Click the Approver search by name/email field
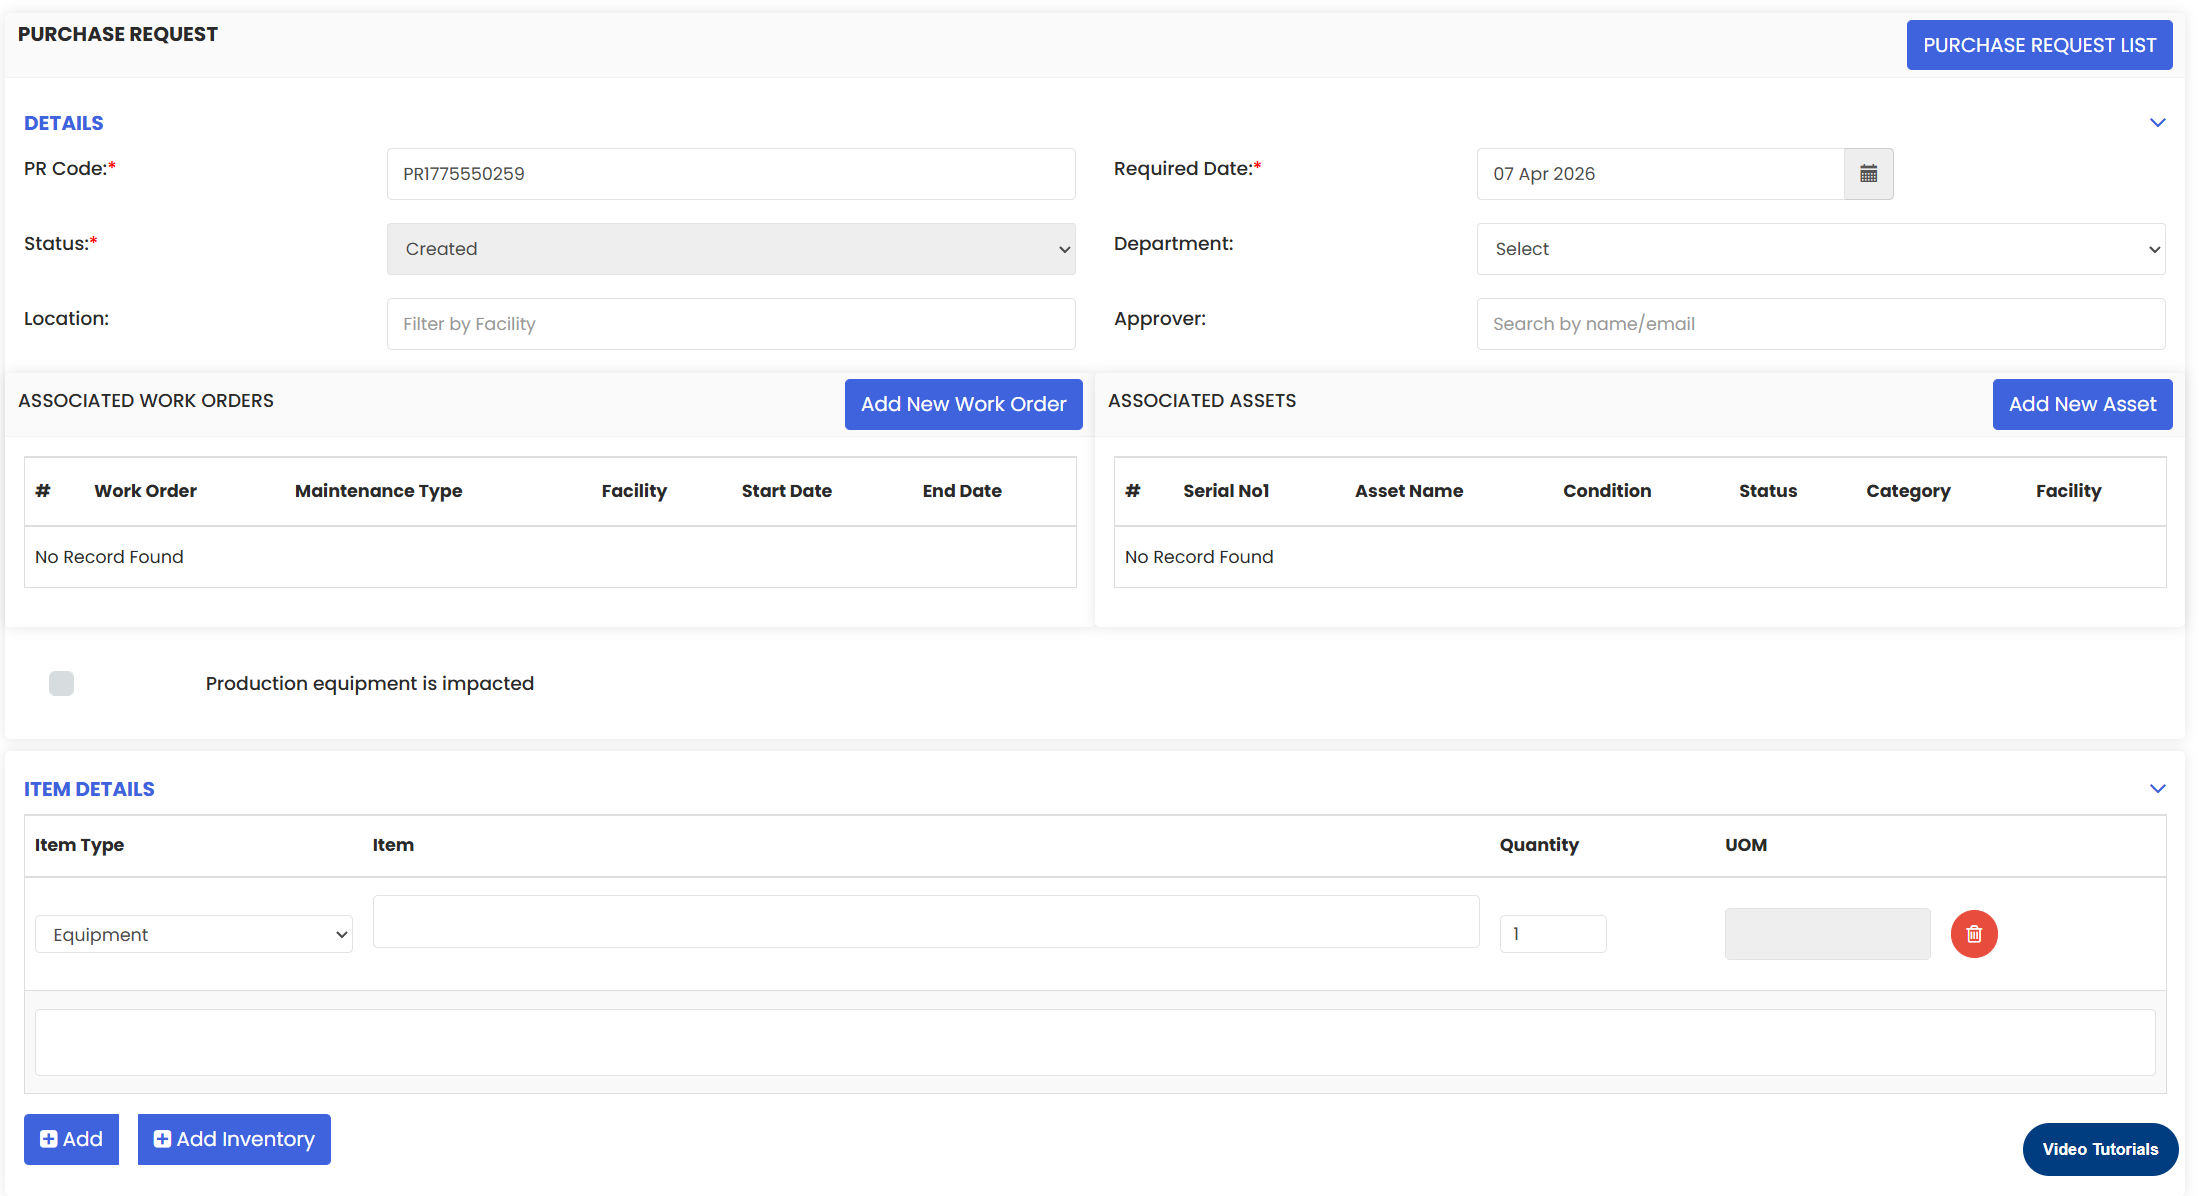 click(1820, 324)
